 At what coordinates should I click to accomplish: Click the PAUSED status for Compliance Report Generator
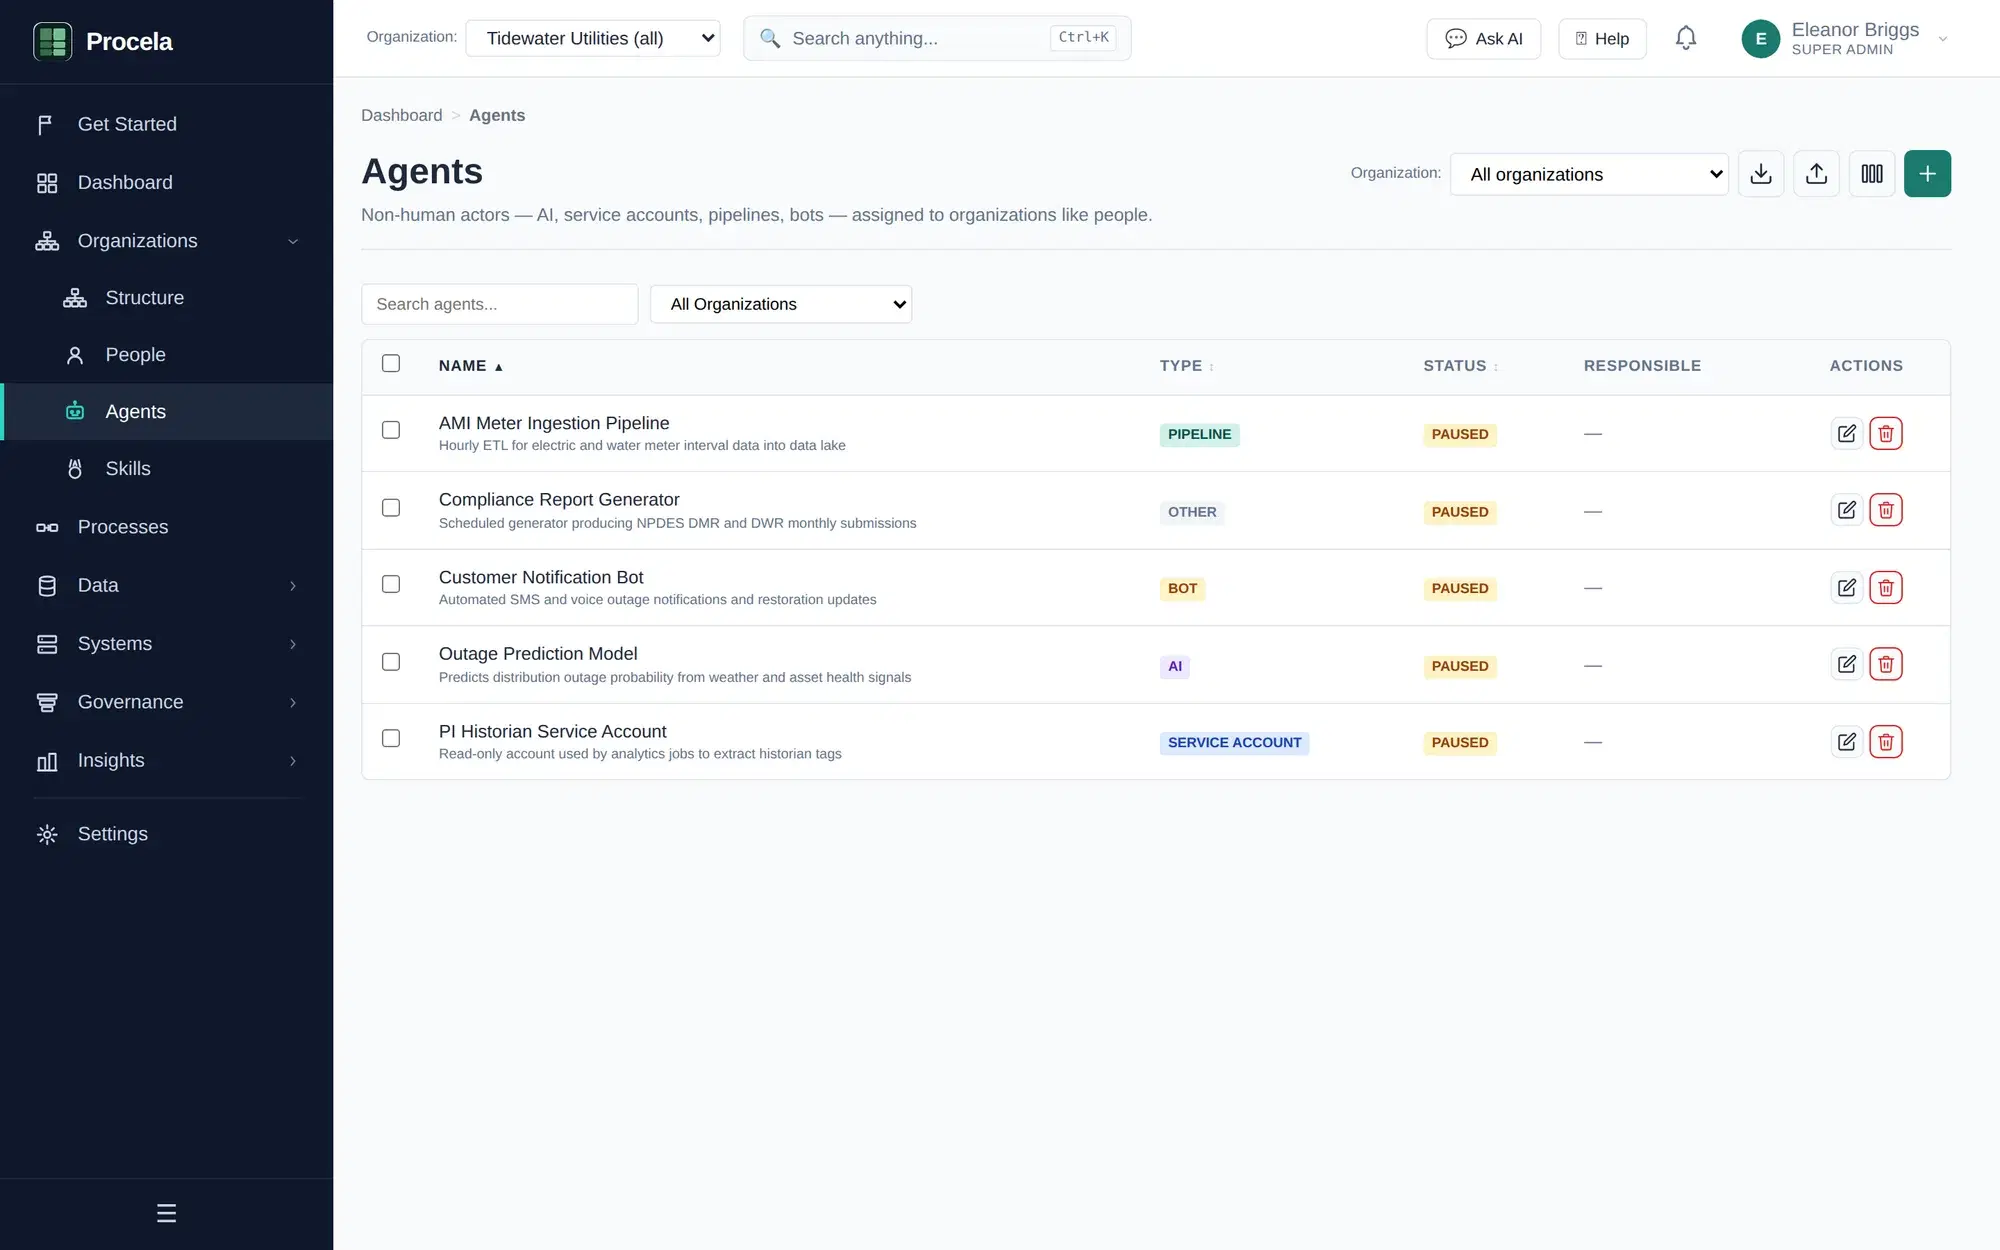(x=1459, y=512)
